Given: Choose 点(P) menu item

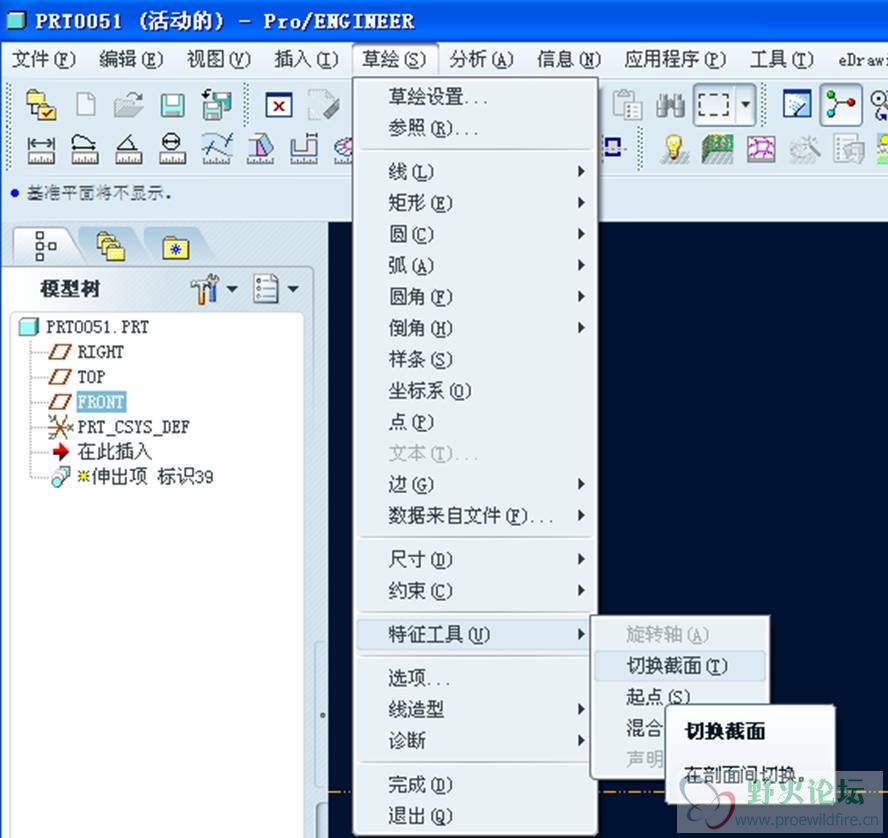Looking at the screenshot, I should pyautogui.click(x=475, y=422).
